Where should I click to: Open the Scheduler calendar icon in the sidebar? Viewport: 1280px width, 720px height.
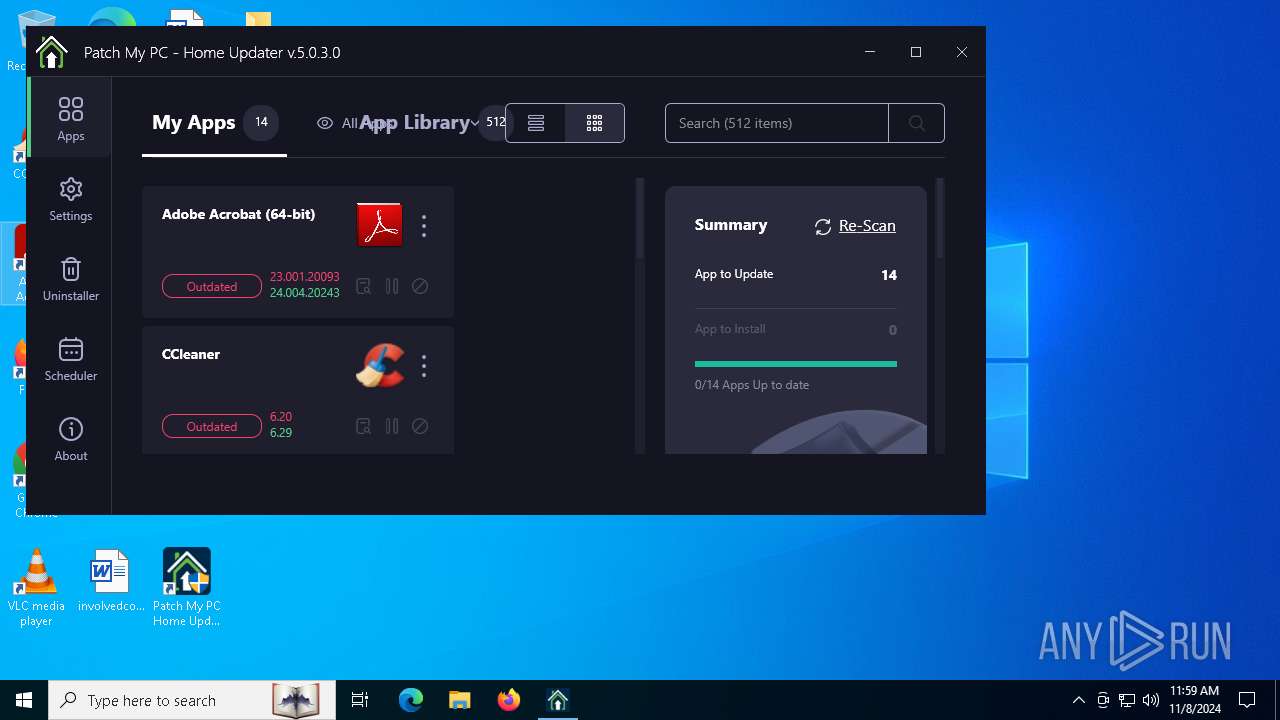tap(70, 359)
